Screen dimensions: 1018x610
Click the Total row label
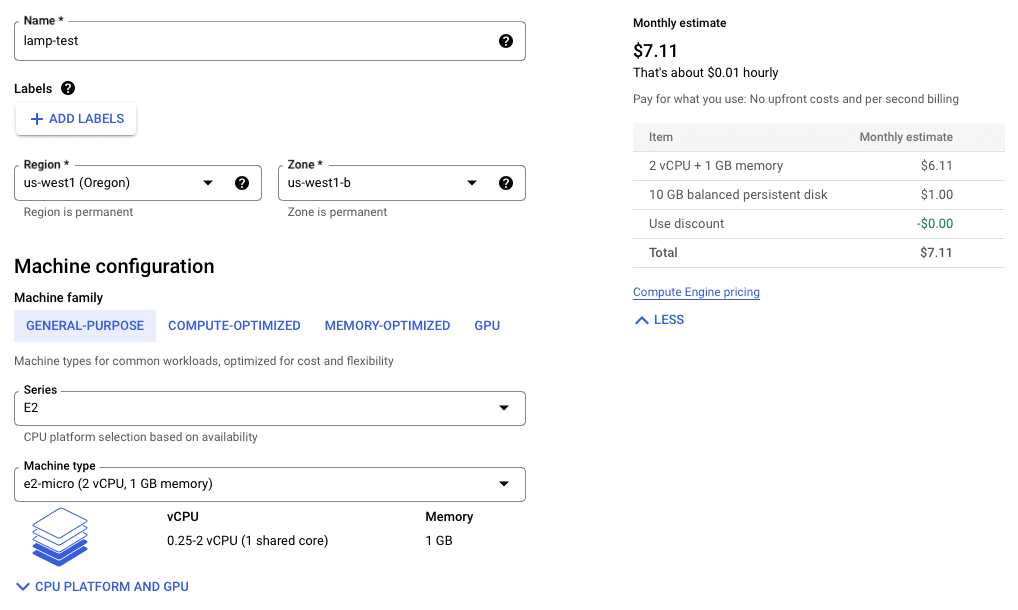pyautogui.click(x=663, y=253)
